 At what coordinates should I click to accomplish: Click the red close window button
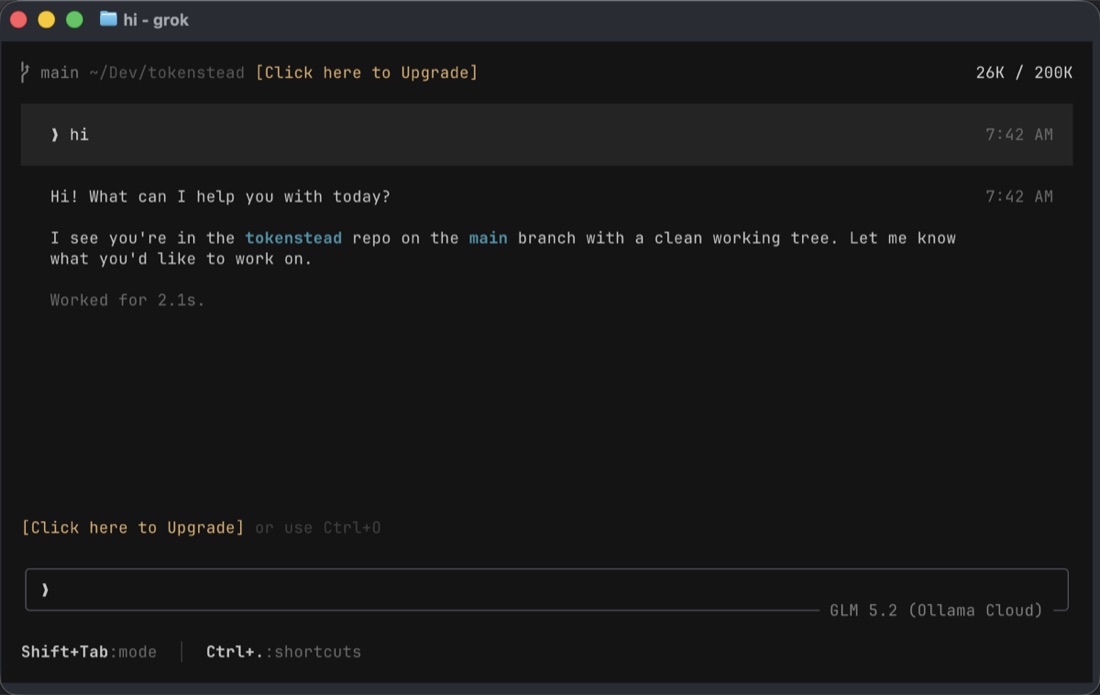click(19, 20)
